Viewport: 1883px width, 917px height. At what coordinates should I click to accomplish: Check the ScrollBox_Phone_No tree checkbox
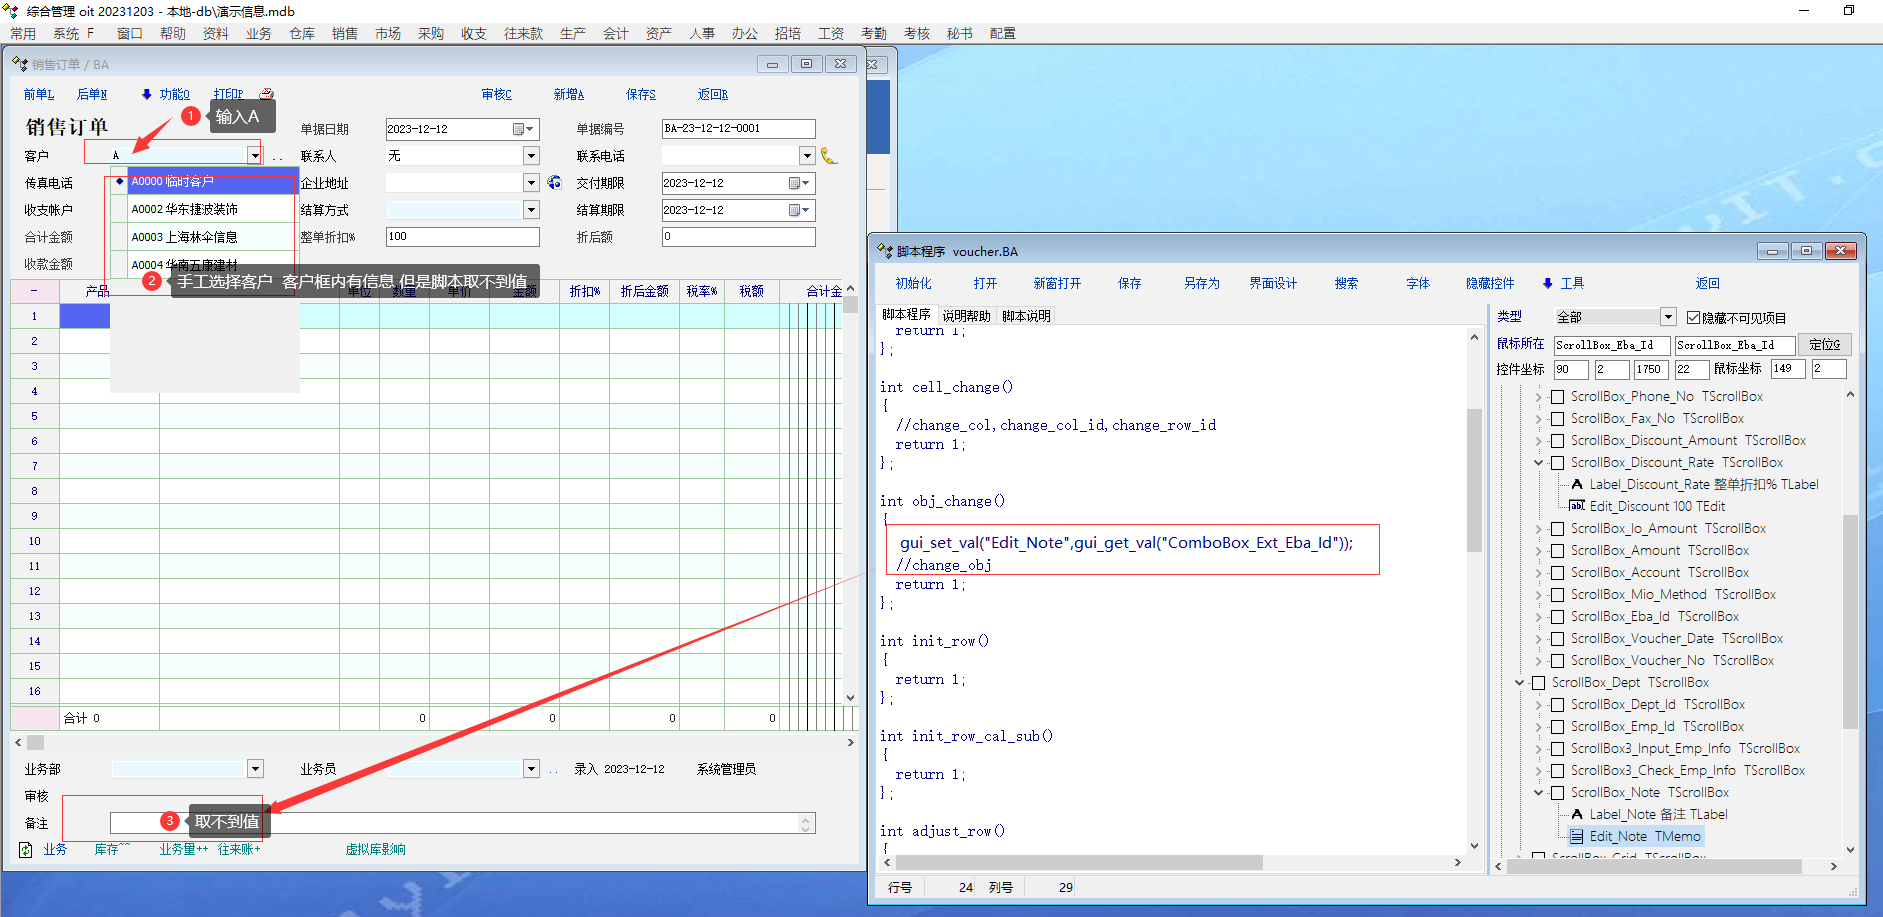pos(1557,397)
